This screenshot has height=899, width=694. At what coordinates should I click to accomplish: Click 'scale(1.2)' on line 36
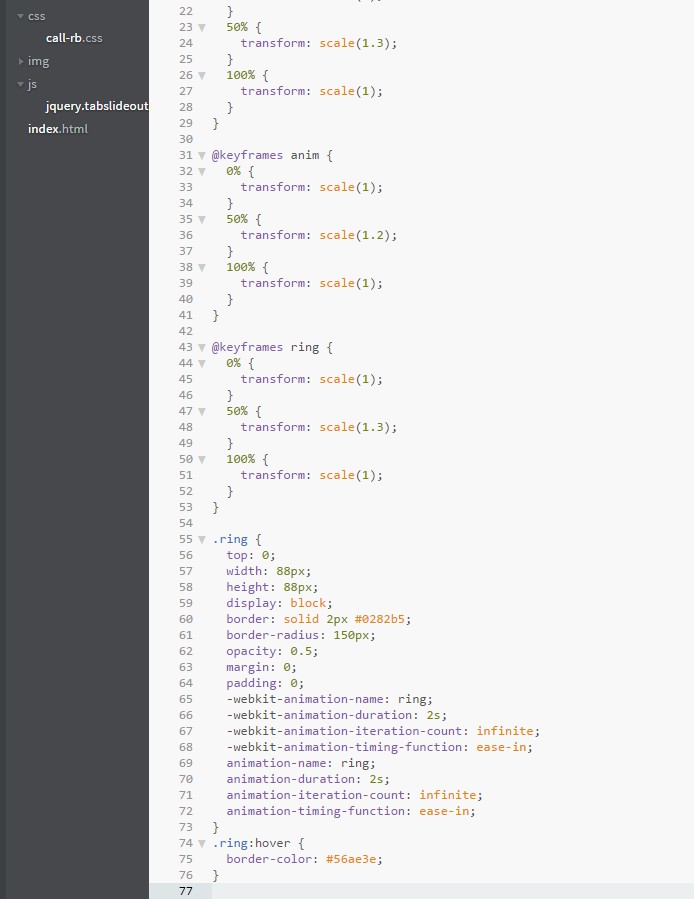tap(354, 235)
